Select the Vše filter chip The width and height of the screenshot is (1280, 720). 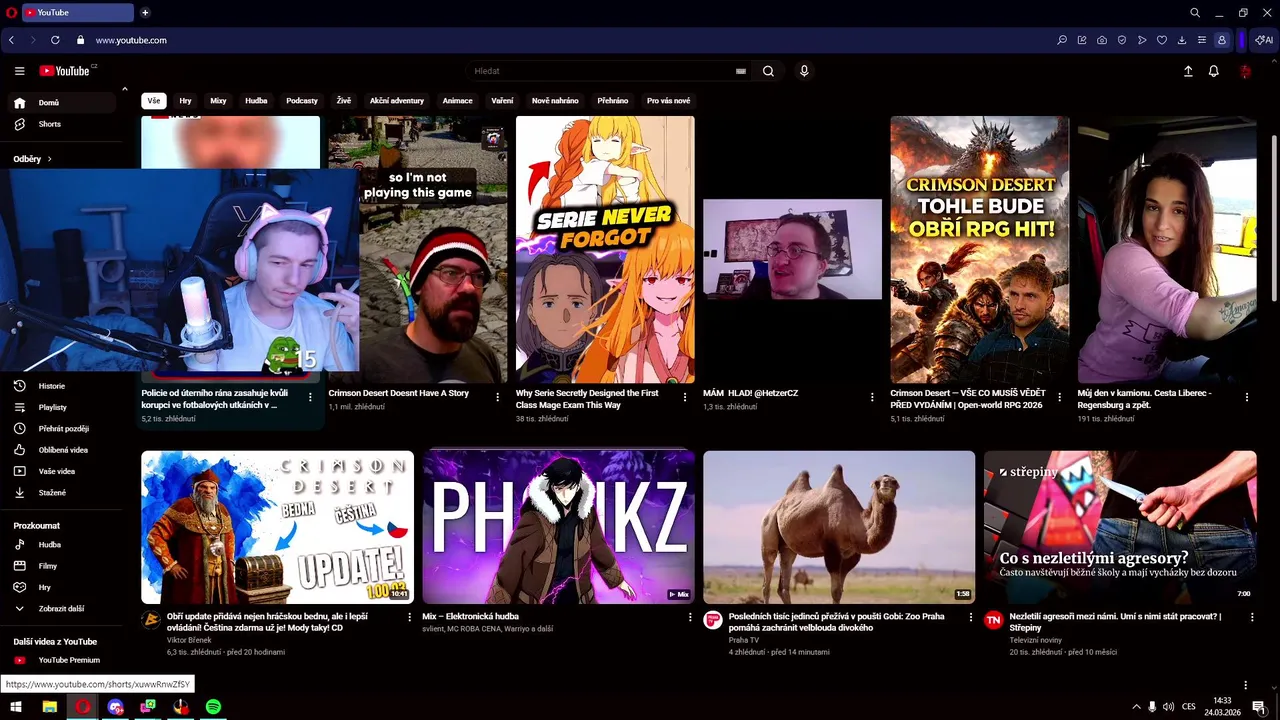154,101
